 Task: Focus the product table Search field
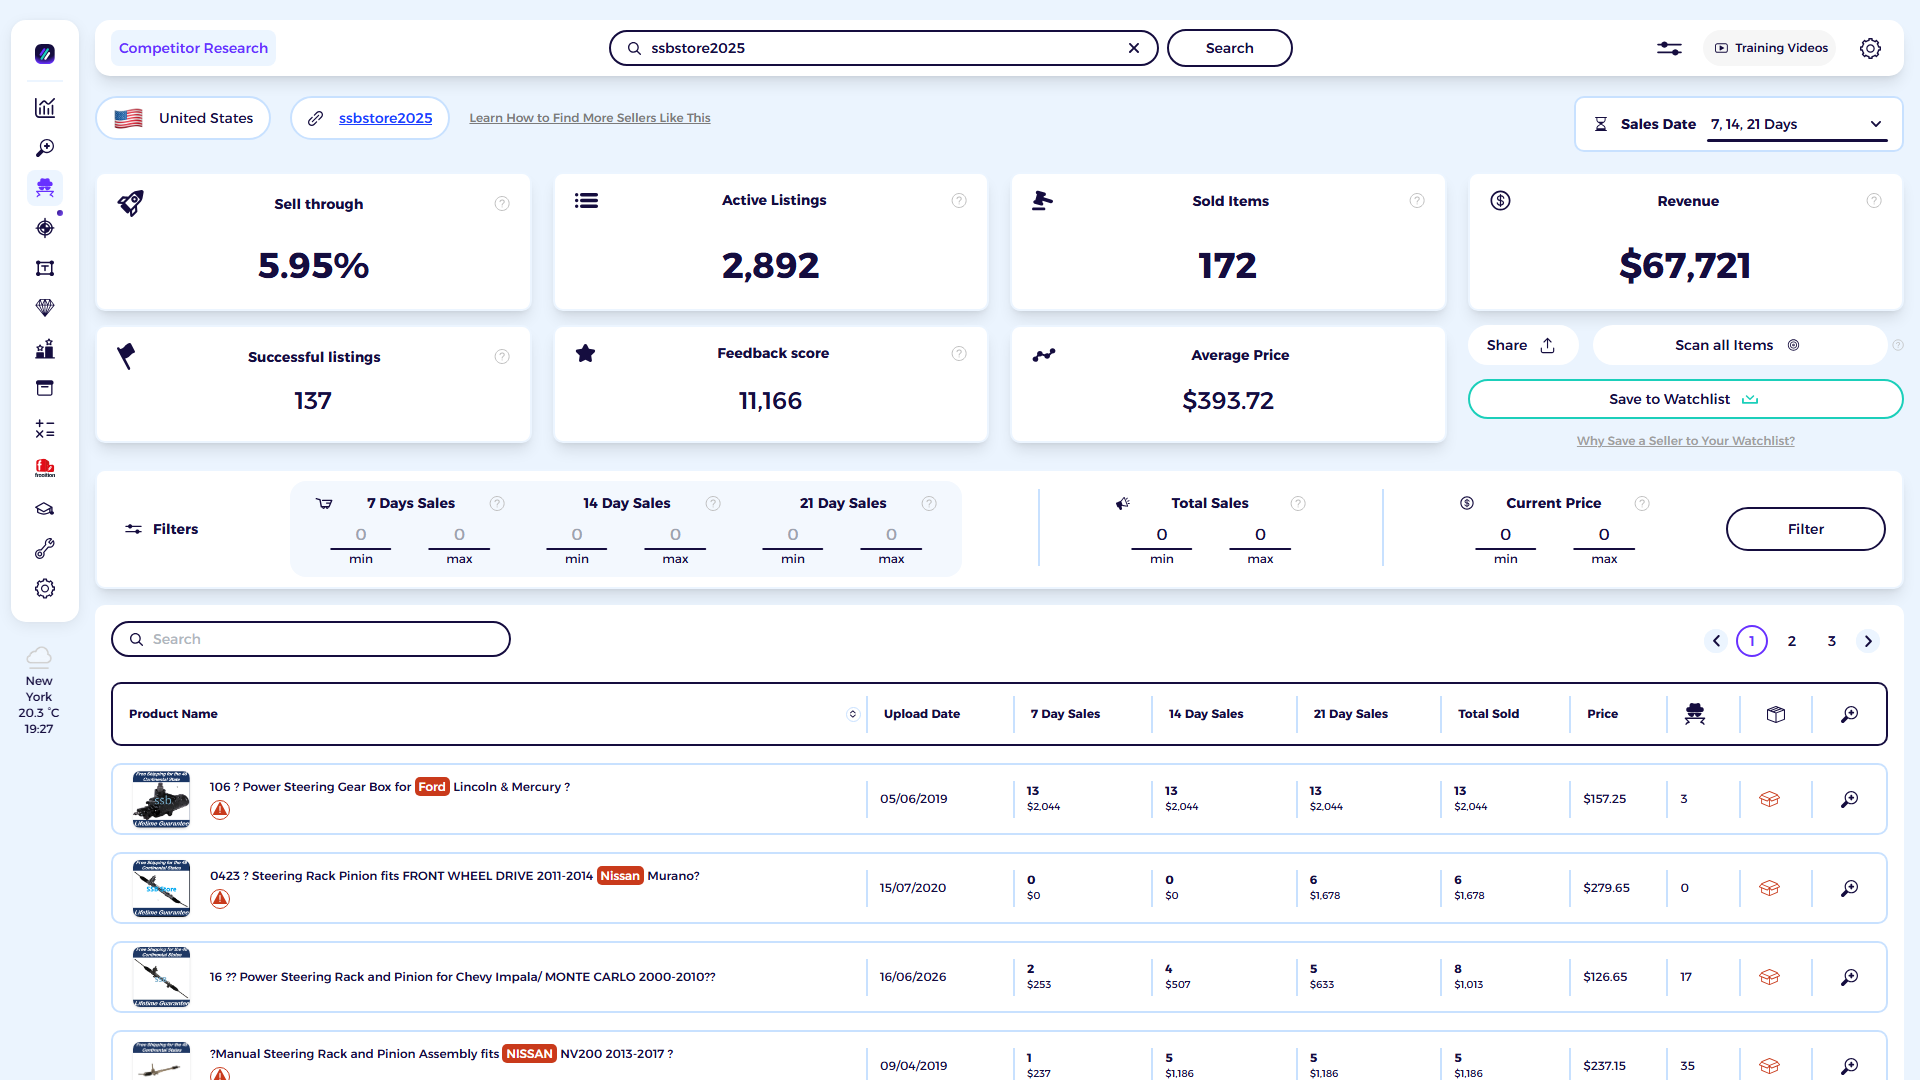click(311, 639)
